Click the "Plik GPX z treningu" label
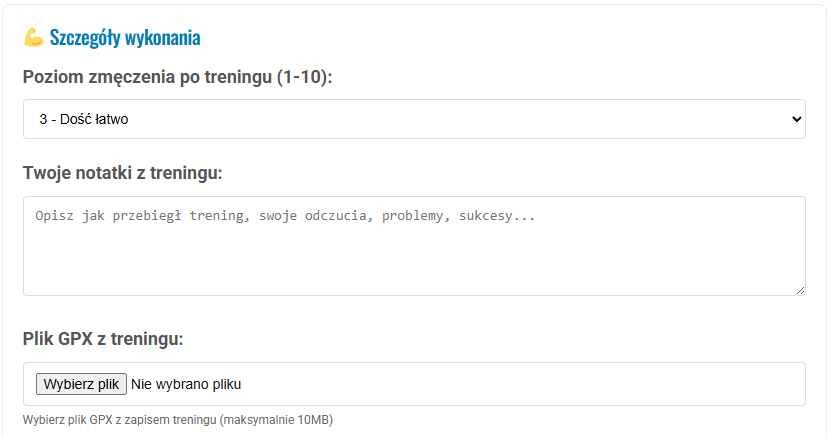829x438 pixels. (x=103, y=339)
